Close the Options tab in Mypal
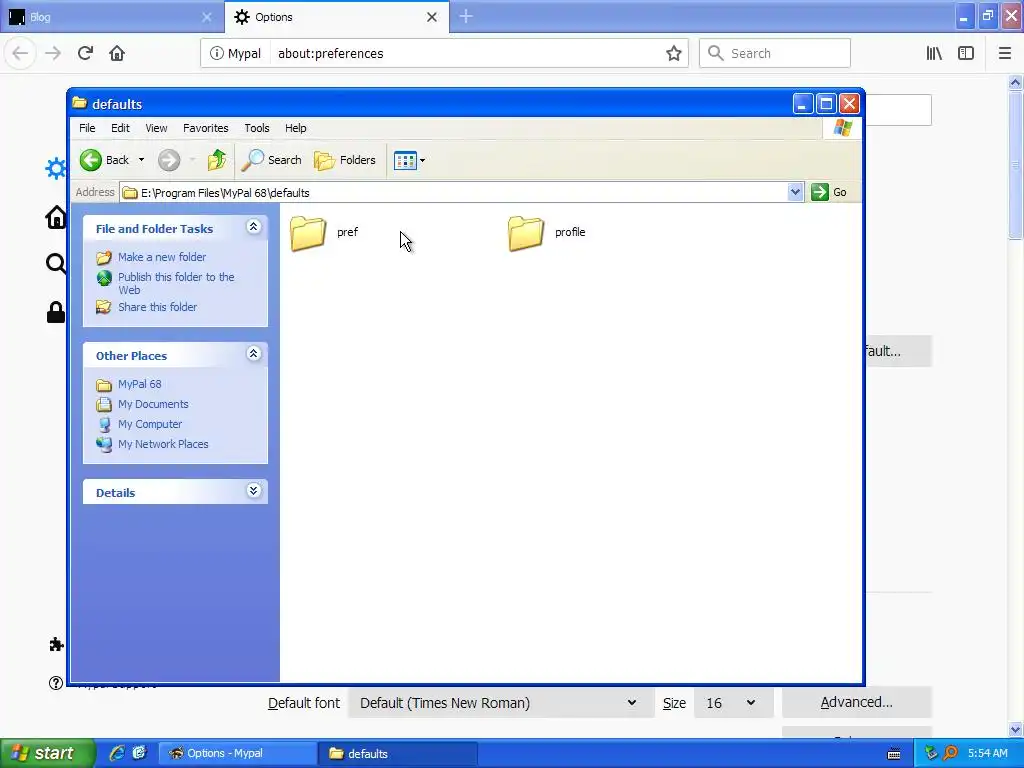The width and height of the screenshot is (1024, 768). tap(432, 17)
